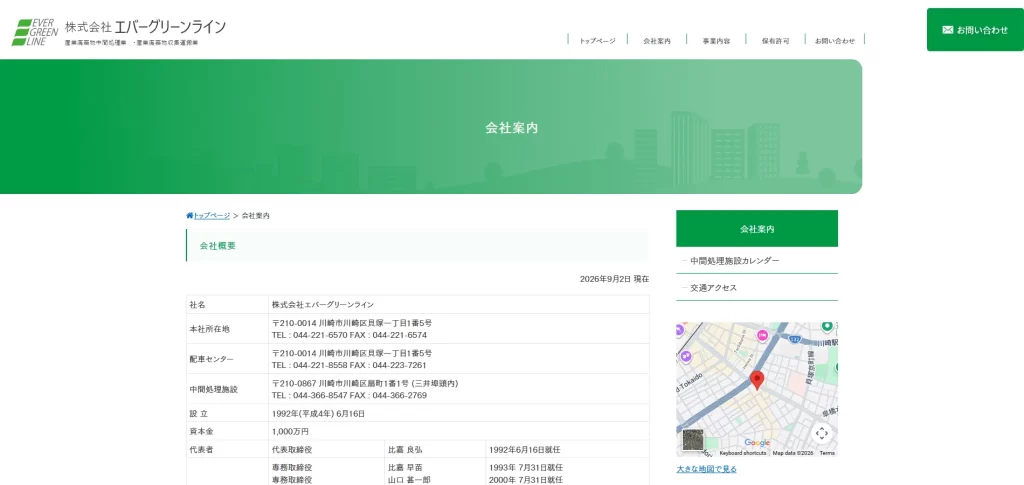The width and height of the screenshot is (1024, 485).
Task: Open 保有許可 navigation menu item
Action: [775, 40]
